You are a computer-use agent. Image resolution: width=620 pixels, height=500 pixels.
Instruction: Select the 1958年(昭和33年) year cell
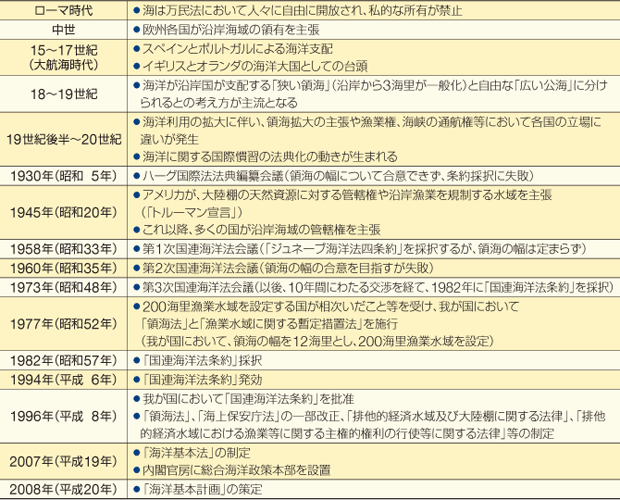pyautogui.click(x=65, y=248)
